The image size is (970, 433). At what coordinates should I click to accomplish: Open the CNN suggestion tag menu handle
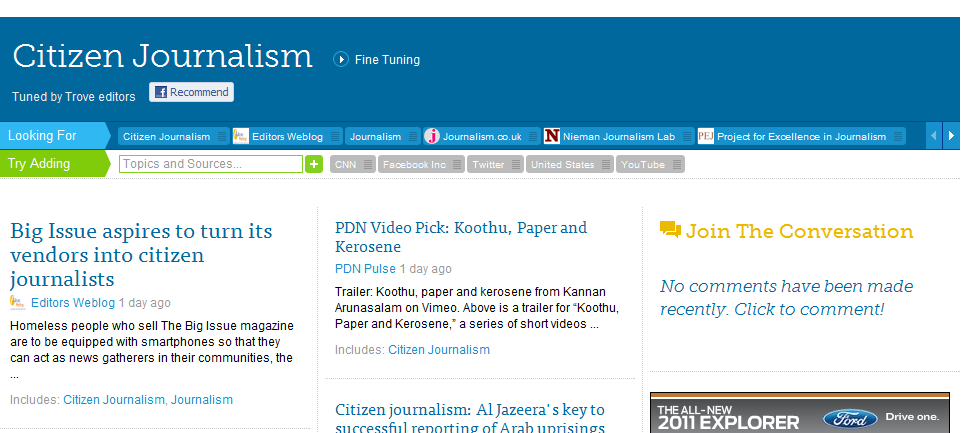pyautogui.click(x=368, y=164)
